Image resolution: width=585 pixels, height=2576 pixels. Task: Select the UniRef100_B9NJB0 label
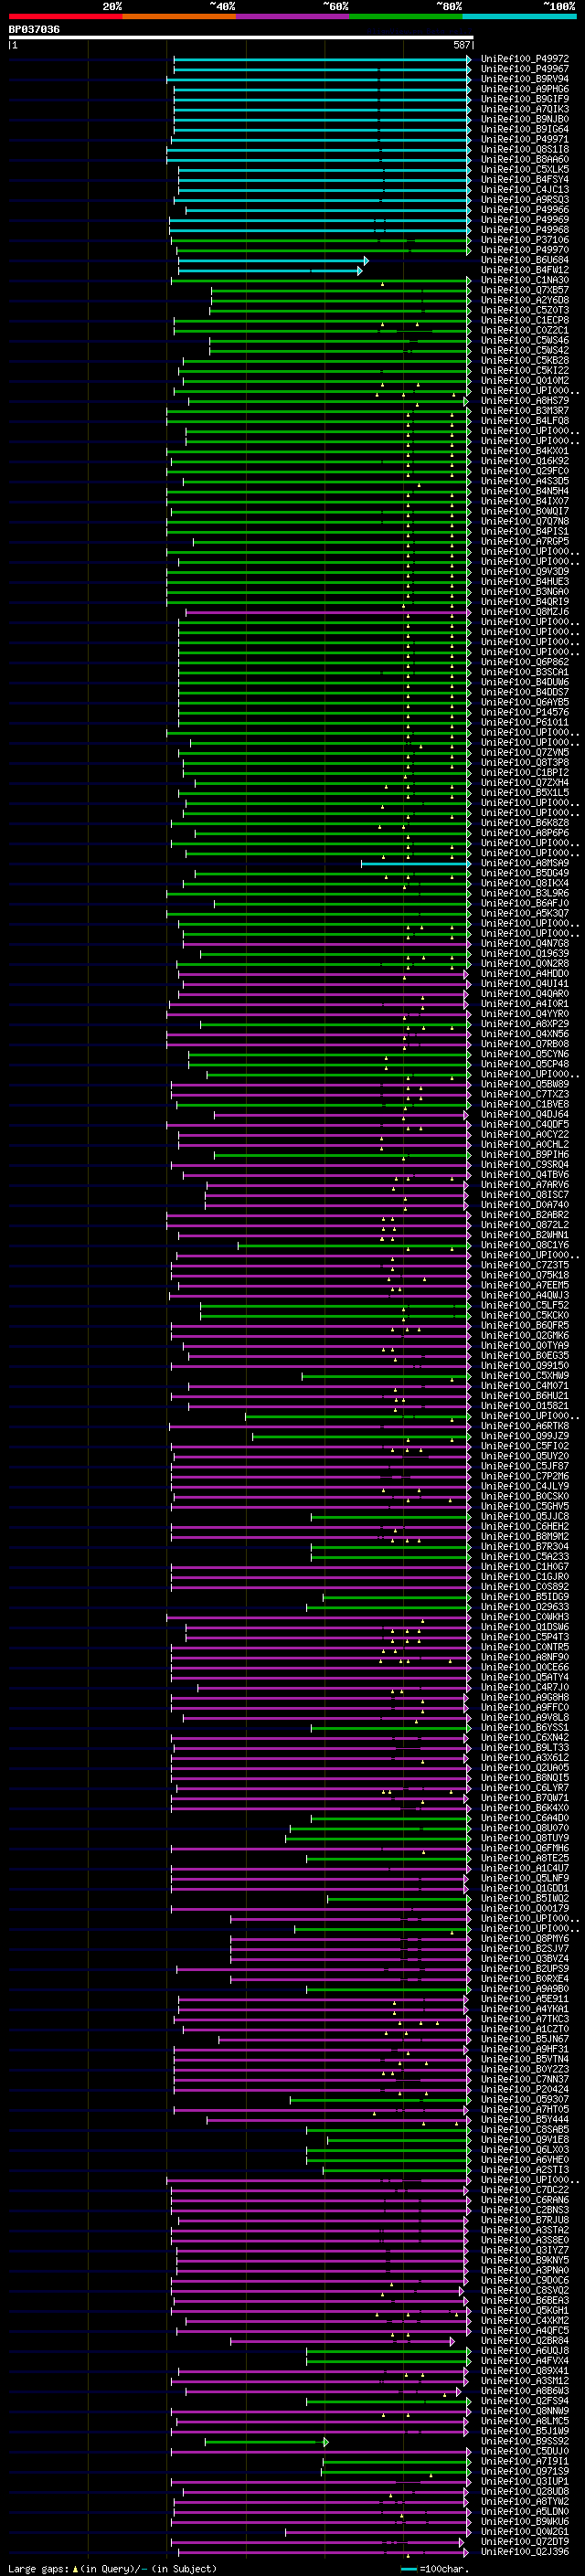click(x=524, y=119)
